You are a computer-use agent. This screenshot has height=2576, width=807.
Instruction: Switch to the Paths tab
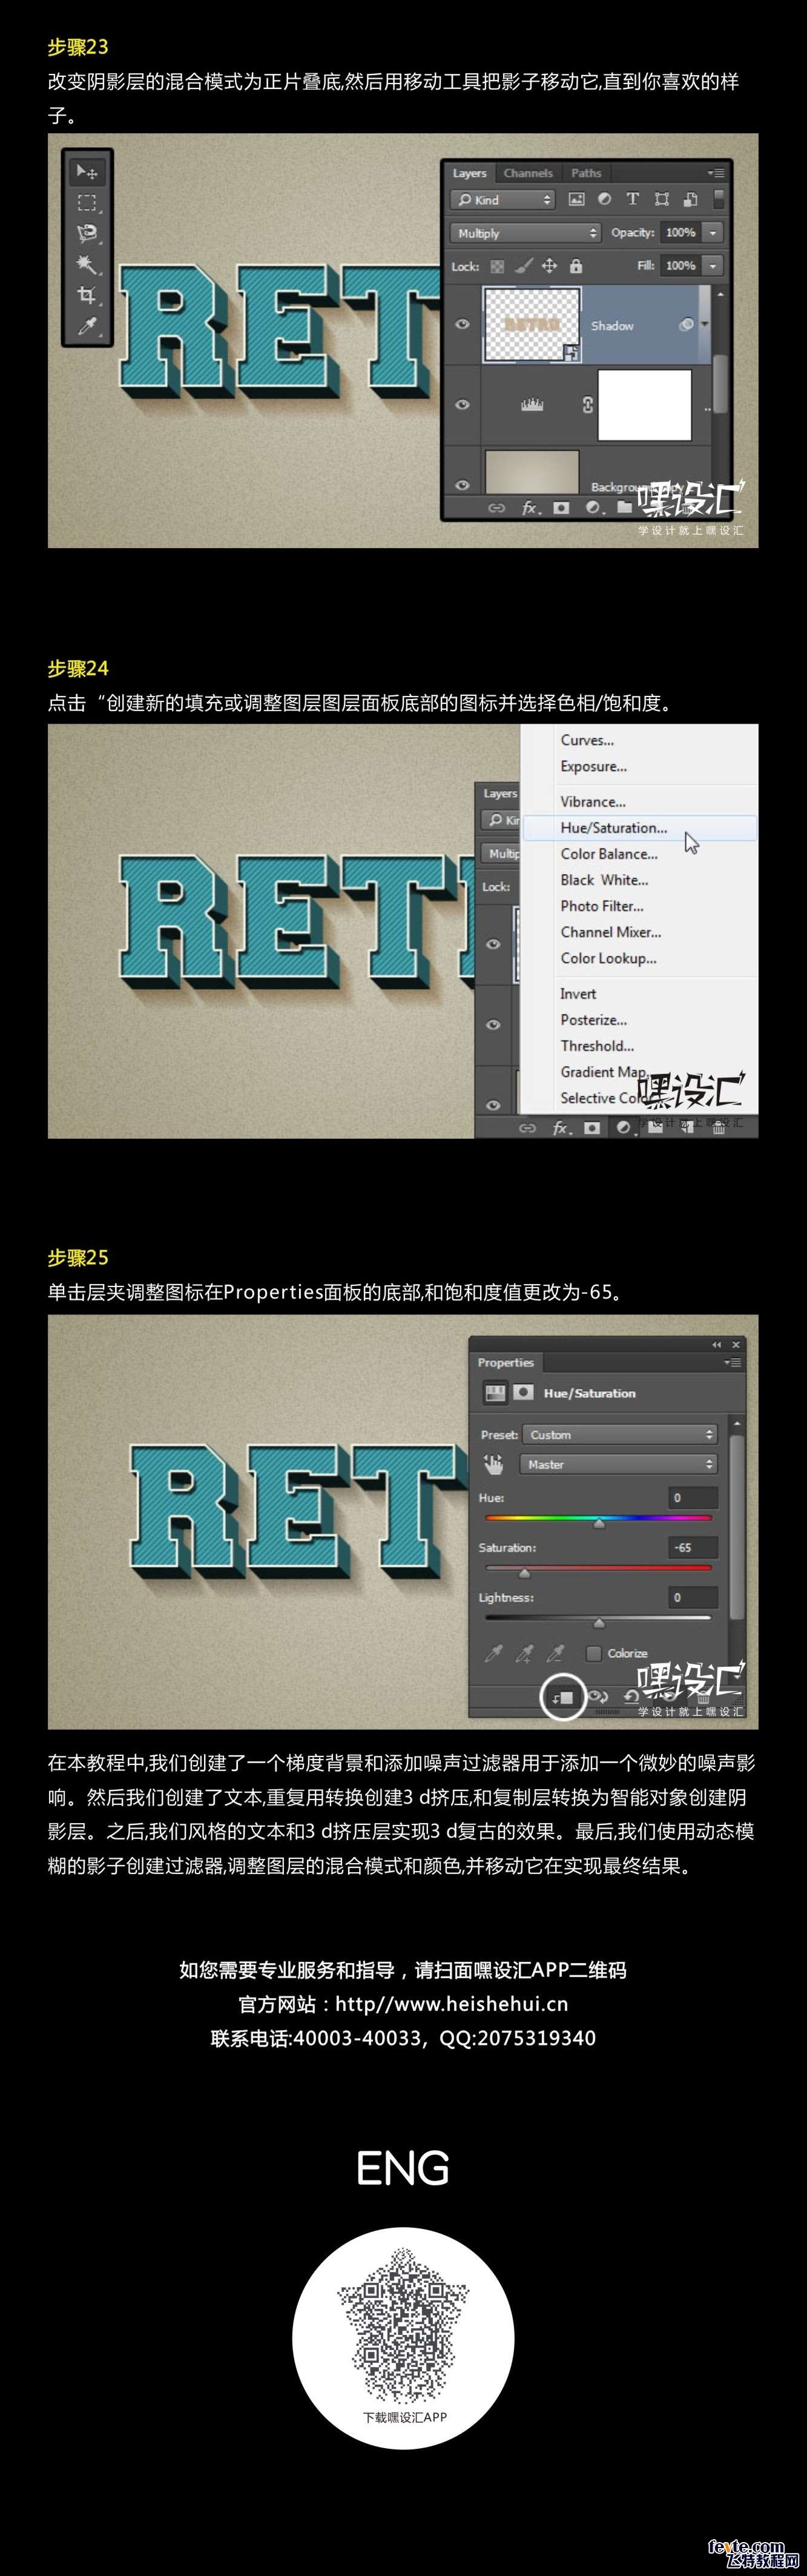pyautogui.click(x=586, y=173)
